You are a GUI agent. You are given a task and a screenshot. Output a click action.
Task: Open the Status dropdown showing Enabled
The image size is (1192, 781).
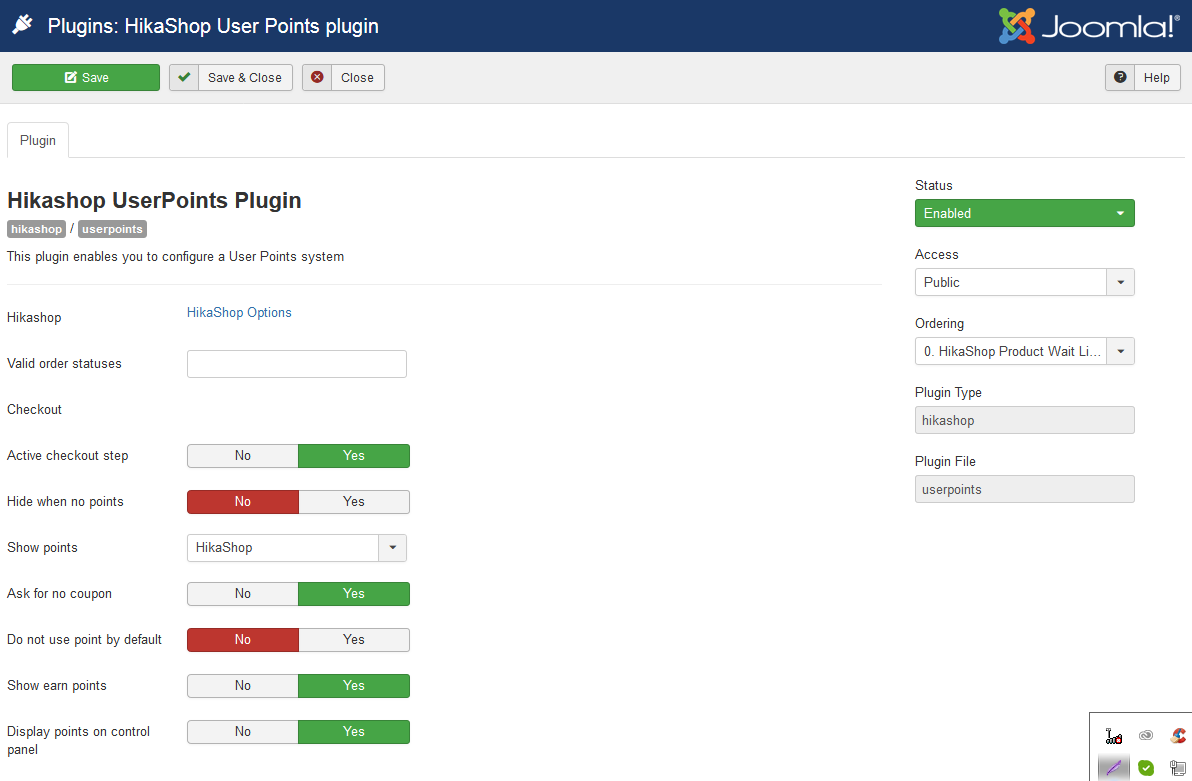[x=1024, y=213]
